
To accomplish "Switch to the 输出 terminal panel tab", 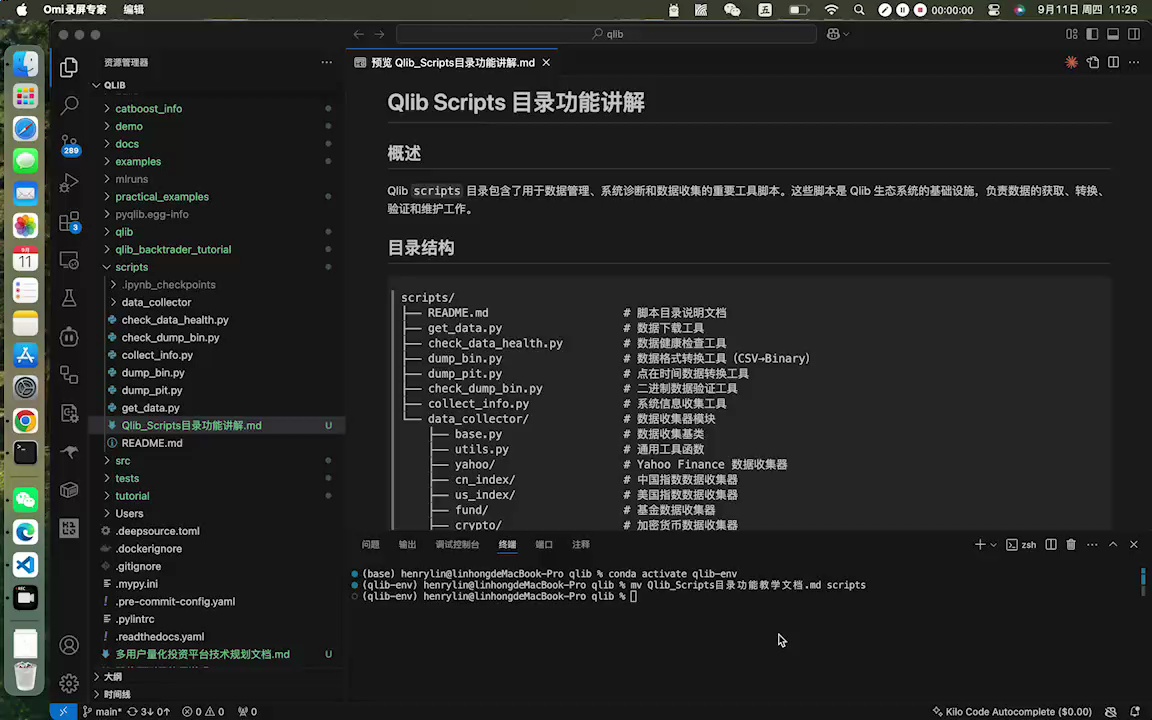I will coord(407,544).
